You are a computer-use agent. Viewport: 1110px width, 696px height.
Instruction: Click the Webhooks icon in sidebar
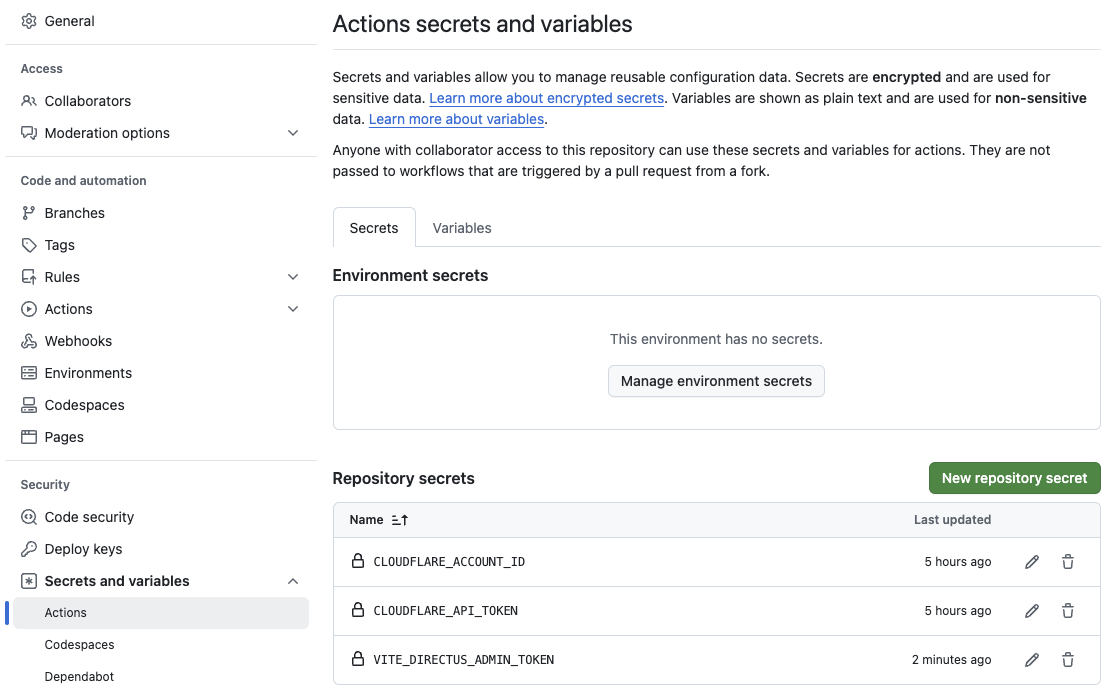coord(29,341)
